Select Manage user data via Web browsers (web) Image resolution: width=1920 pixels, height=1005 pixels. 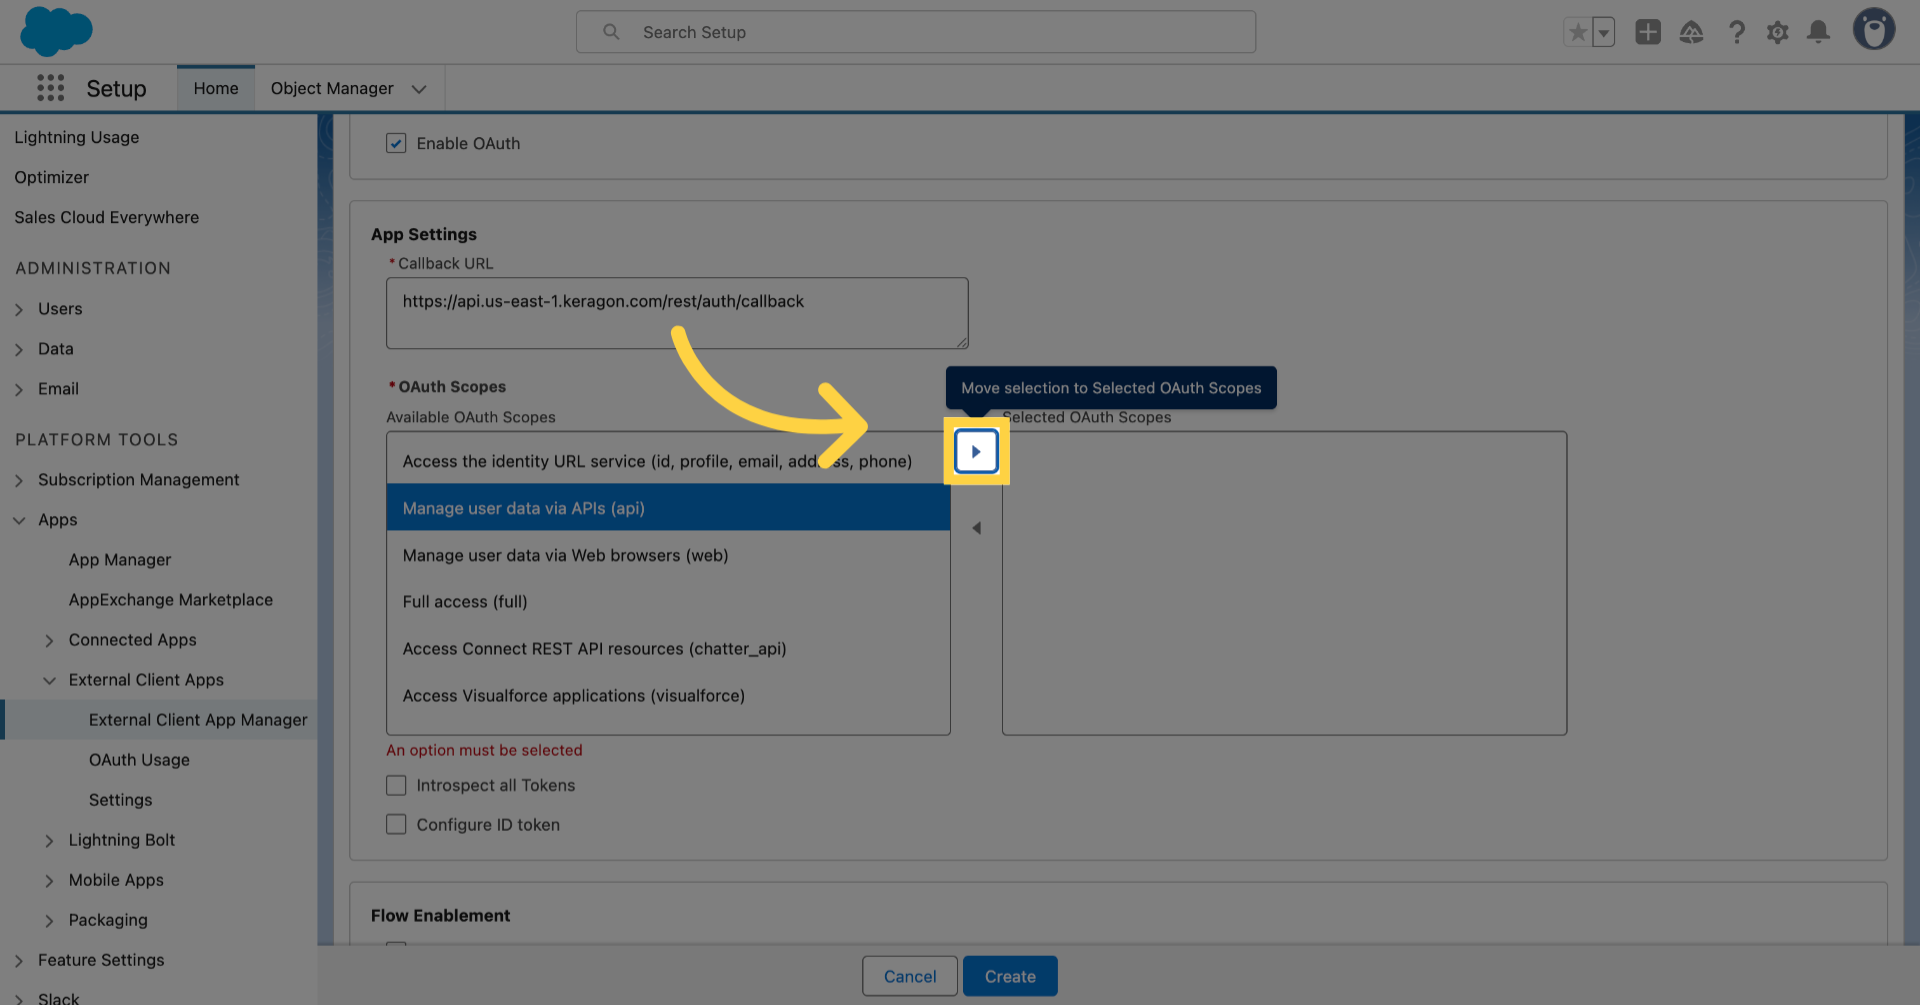pyautogui.click(x=668, y=555)
